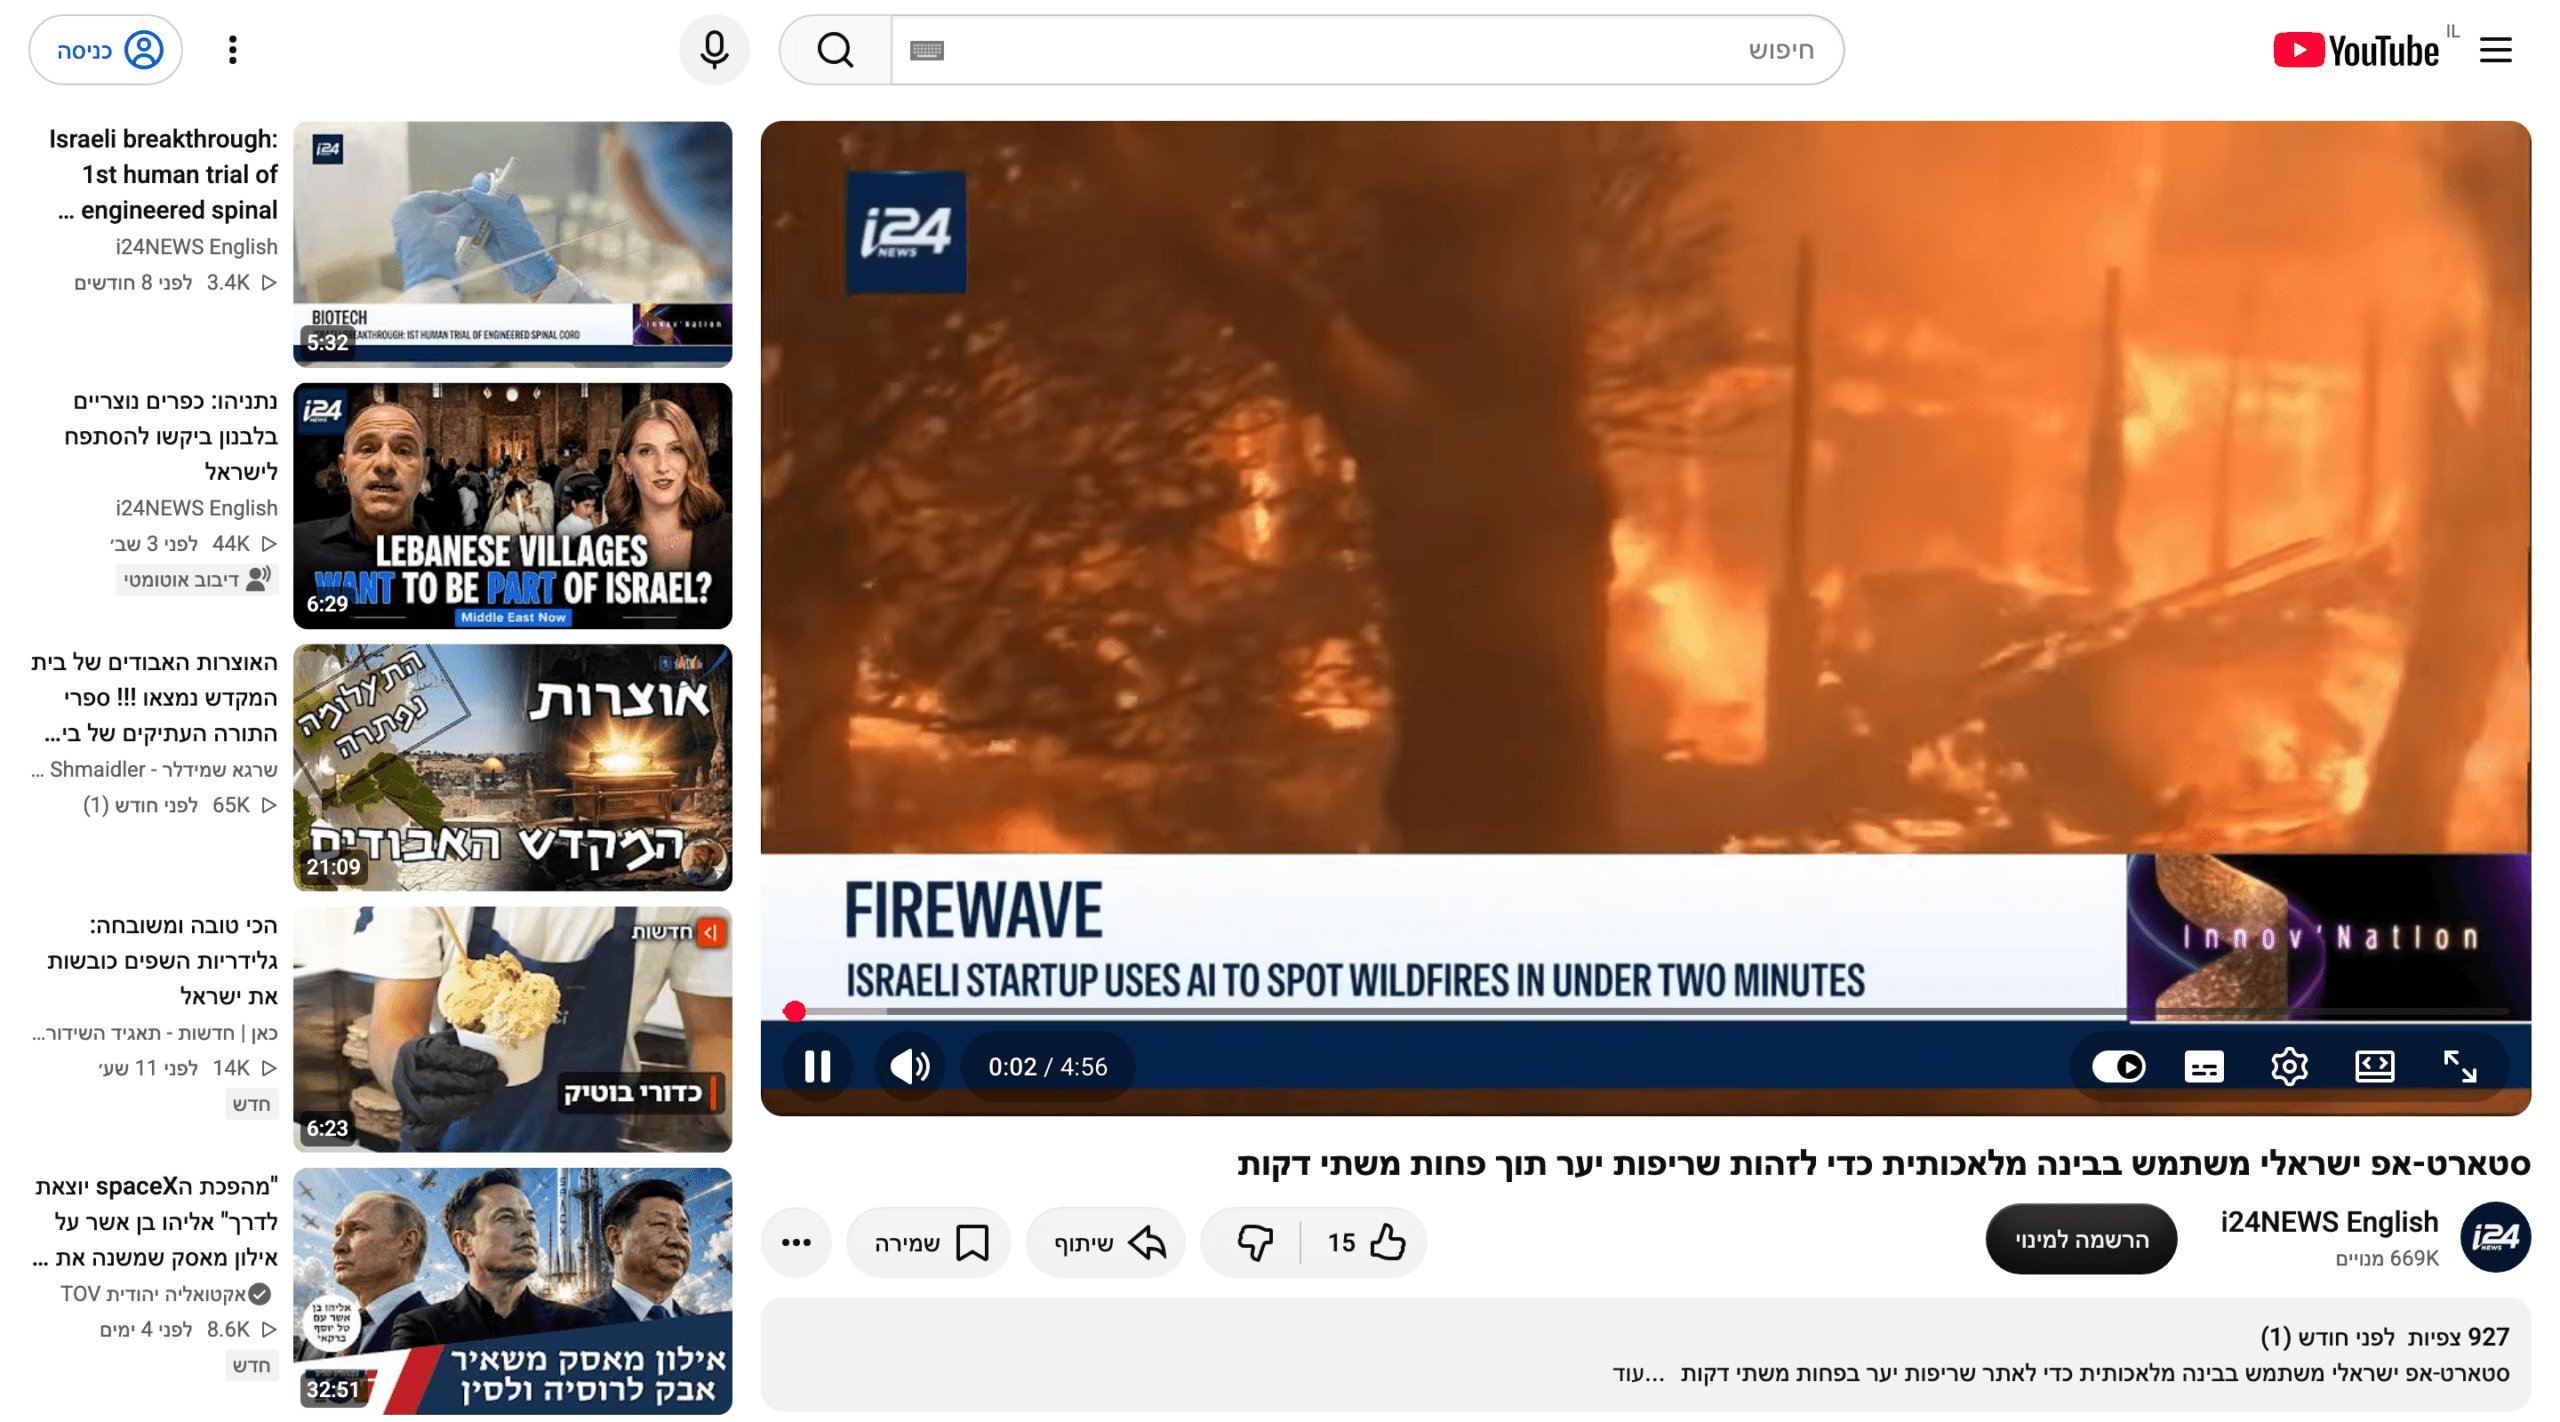
Task: Open the hamburger guide menu
Action: click(2494, 50)
